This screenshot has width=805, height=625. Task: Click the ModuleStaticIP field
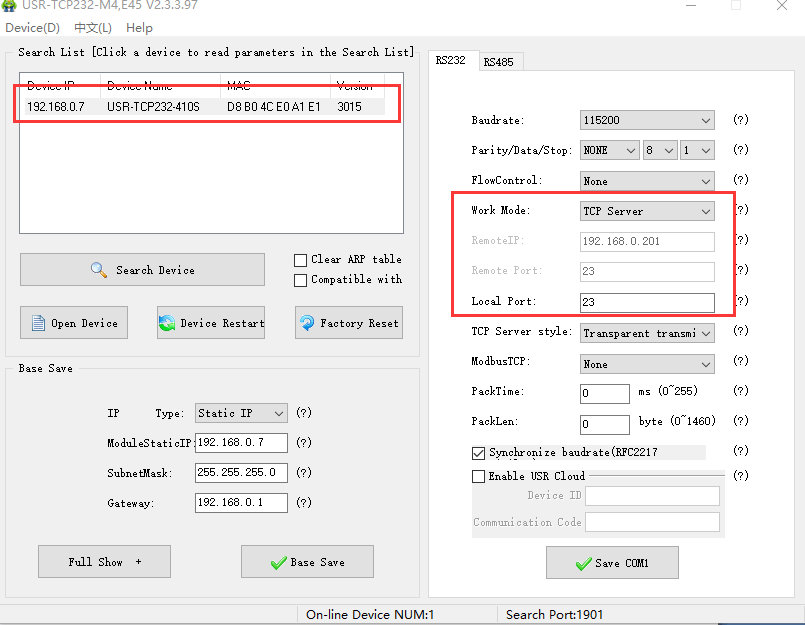pos(241,443)
